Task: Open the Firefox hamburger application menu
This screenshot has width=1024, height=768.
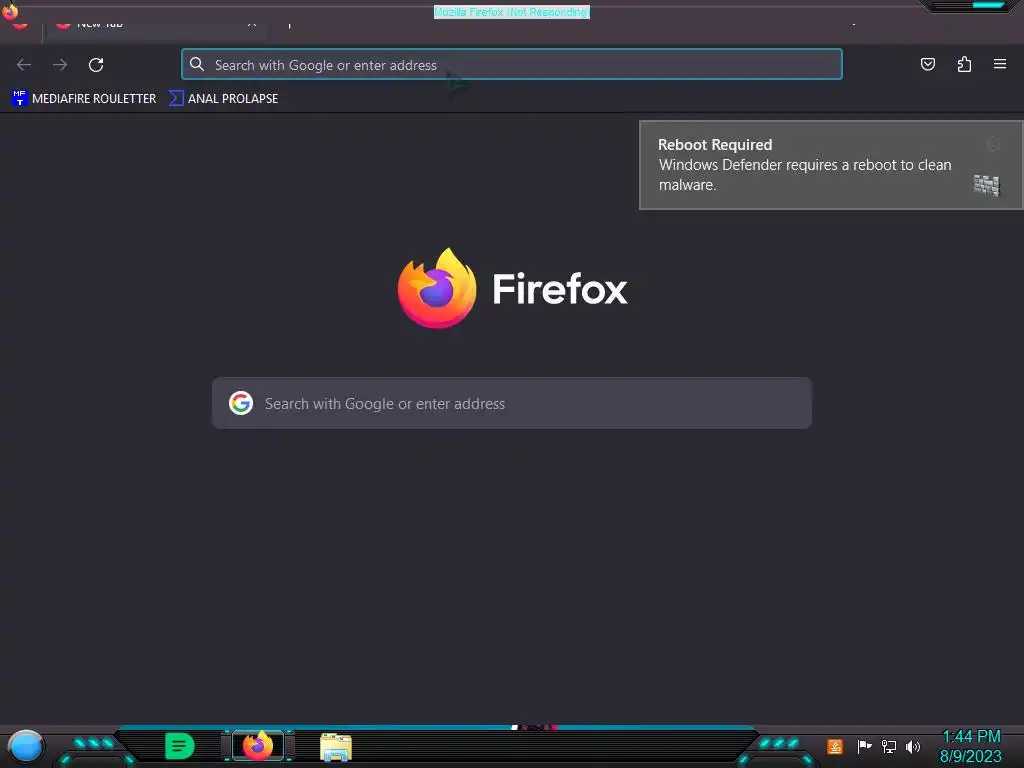Action: [x=1000, y=64]
